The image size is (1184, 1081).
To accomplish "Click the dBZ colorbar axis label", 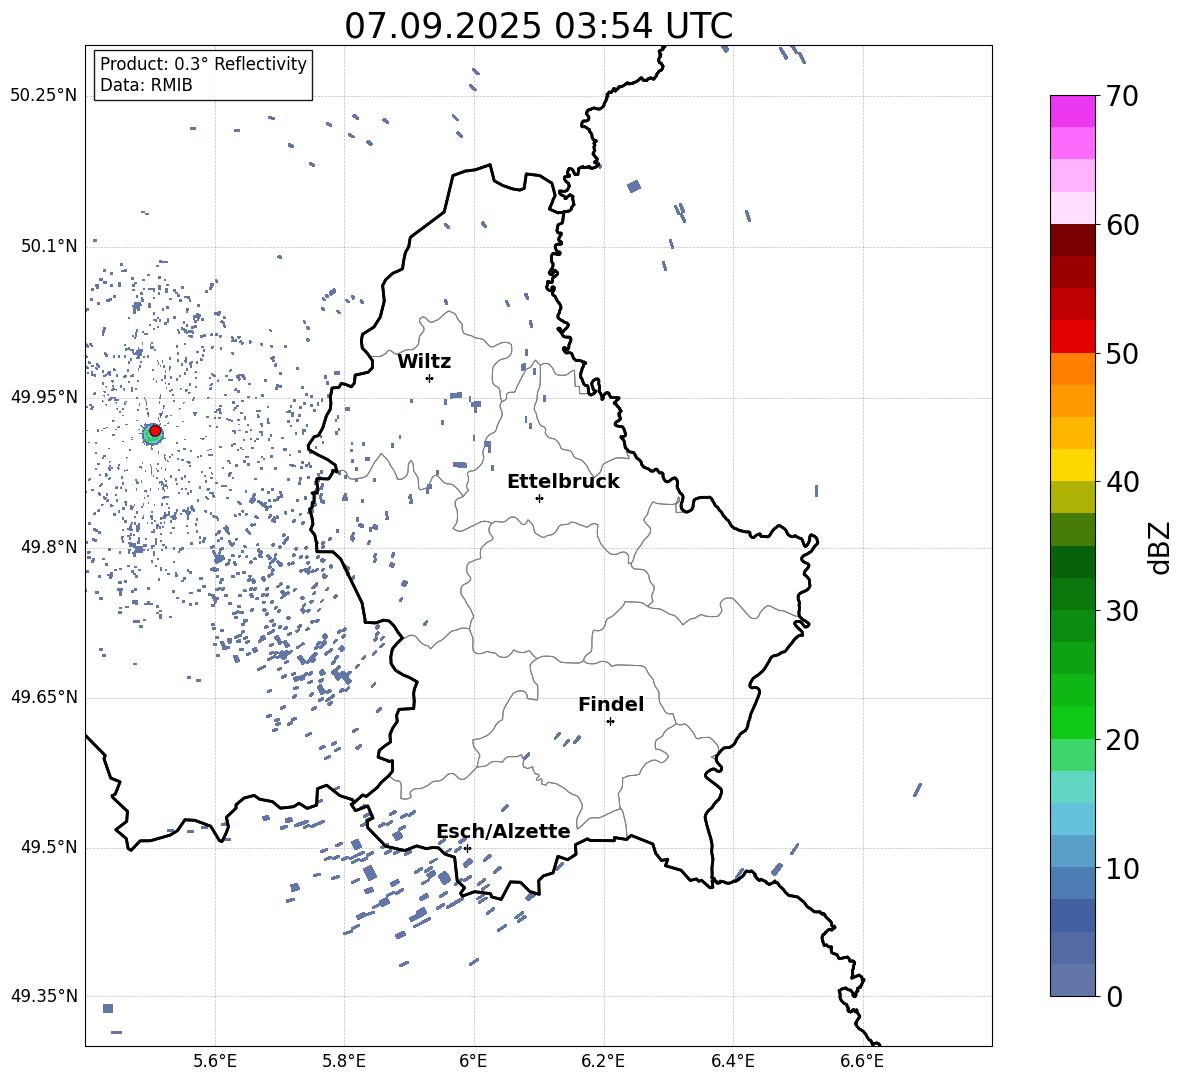I will [1158, 547].
